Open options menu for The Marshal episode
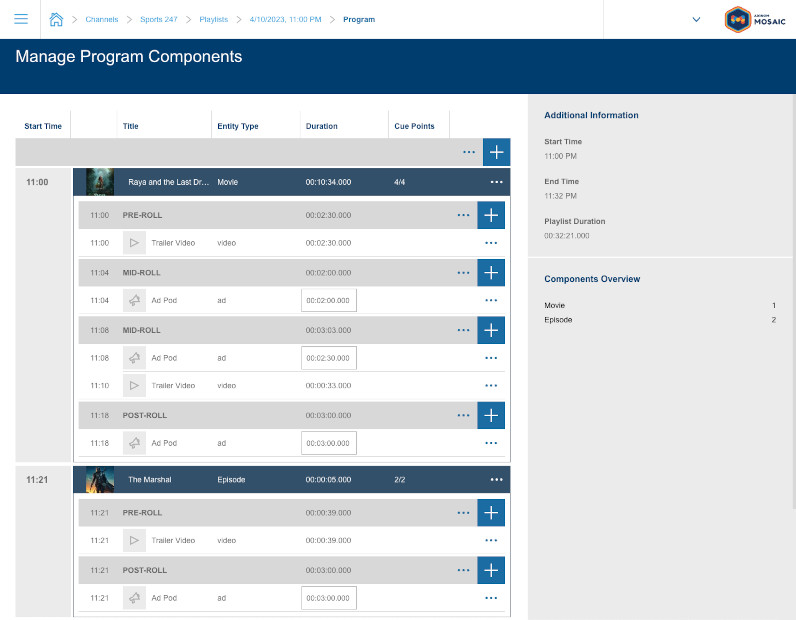This screenshot has width=796, height=620. click(x=496, y=480)
